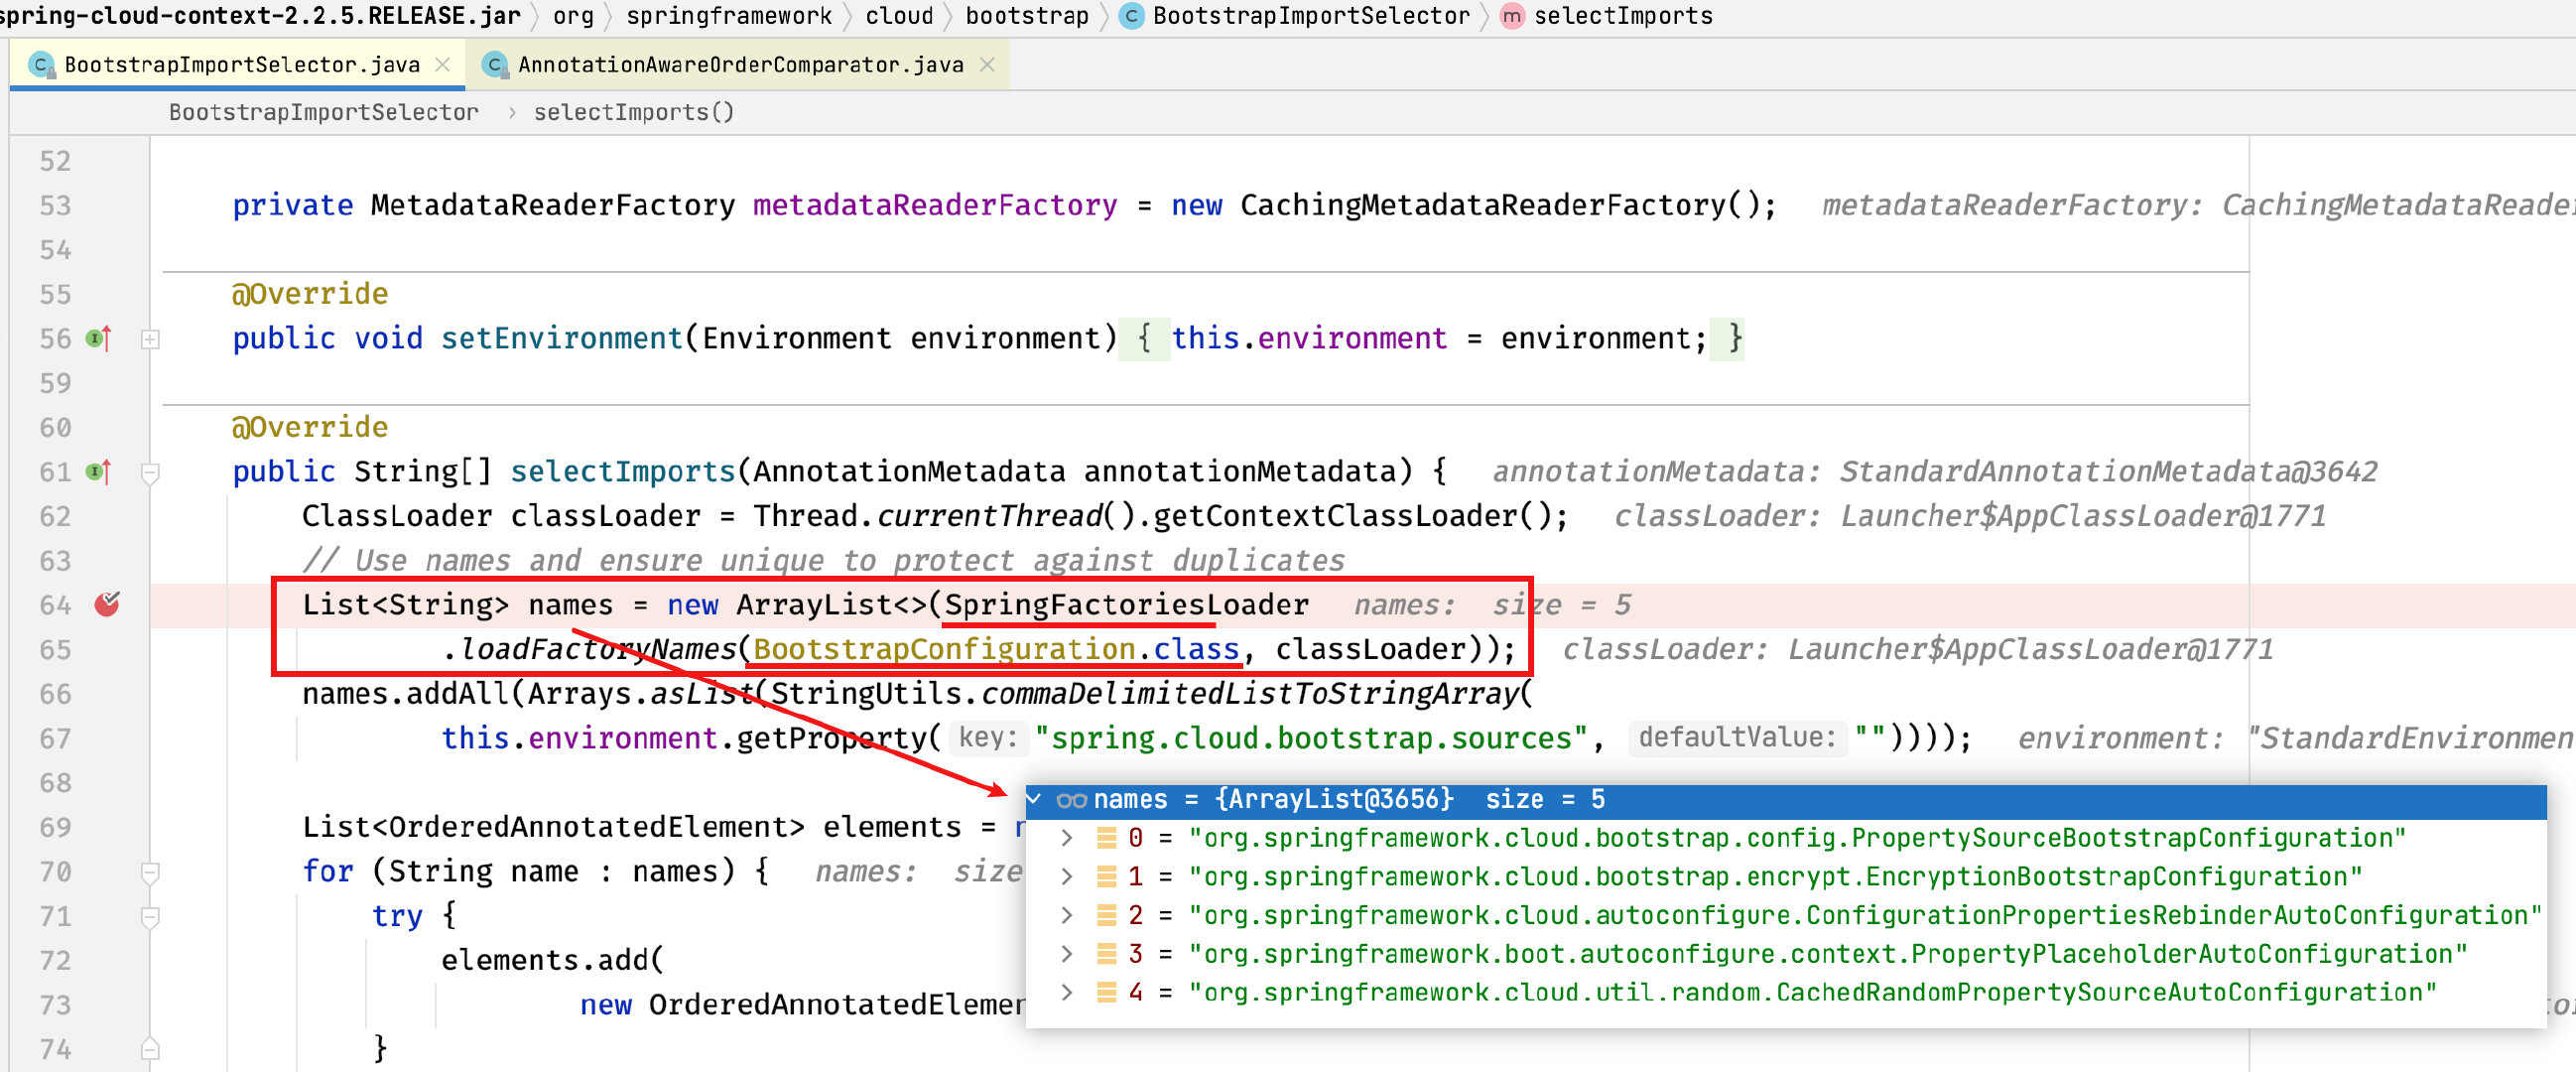Toggle the breakpoint on line 64

(x=107, y=604)
